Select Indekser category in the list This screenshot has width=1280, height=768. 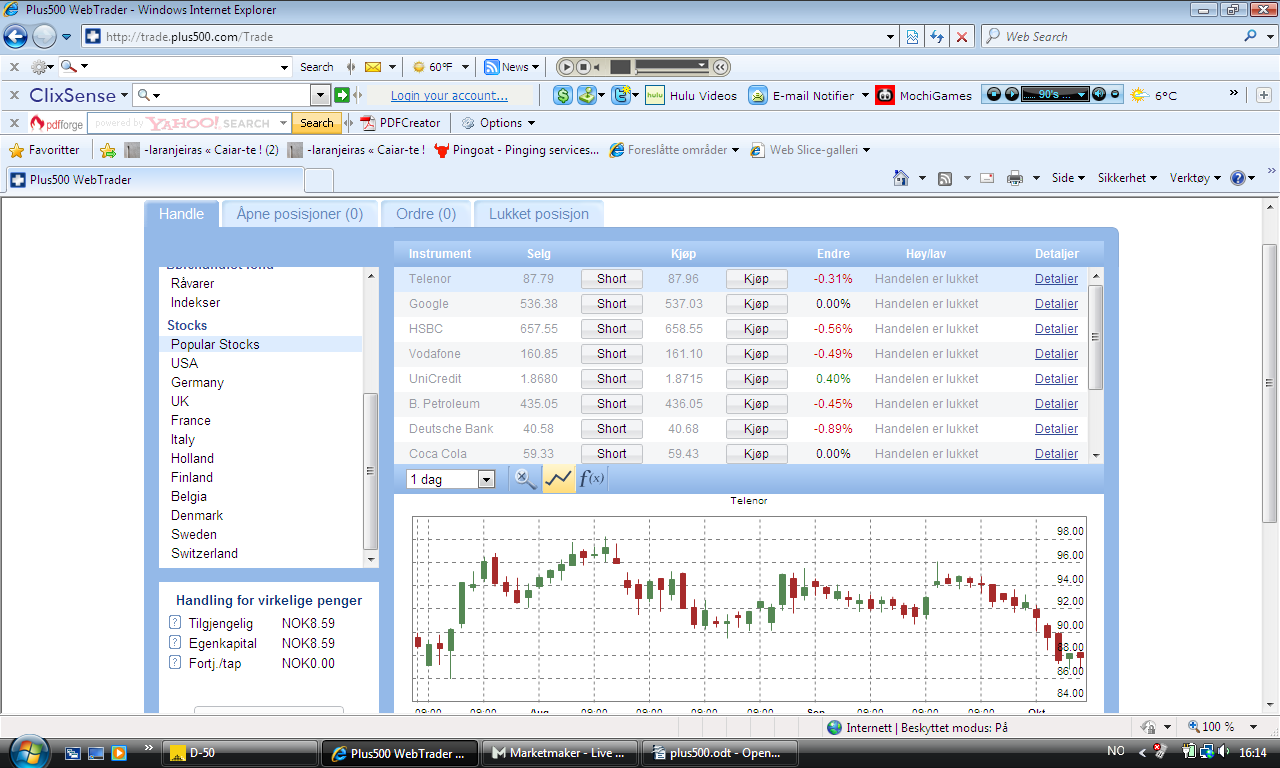196,302
